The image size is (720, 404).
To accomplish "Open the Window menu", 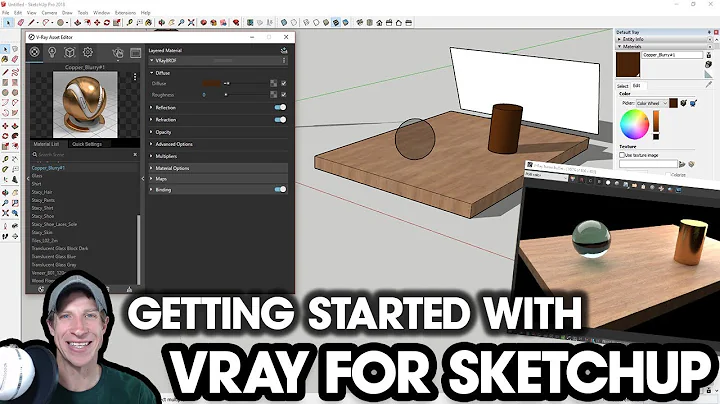I will [x=101, y=13].
